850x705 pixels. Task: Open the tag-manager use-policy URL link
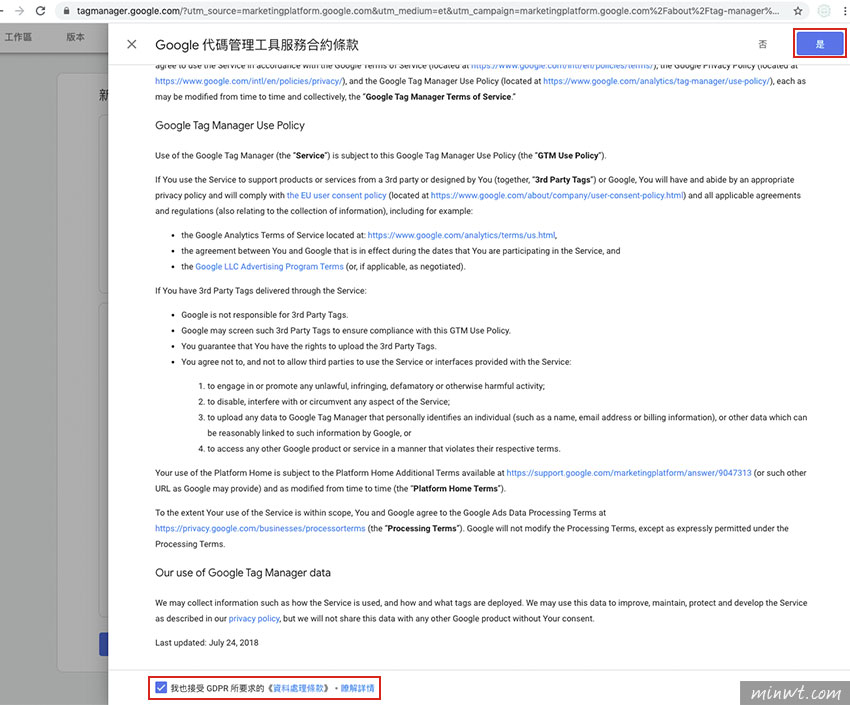[656, 81]
